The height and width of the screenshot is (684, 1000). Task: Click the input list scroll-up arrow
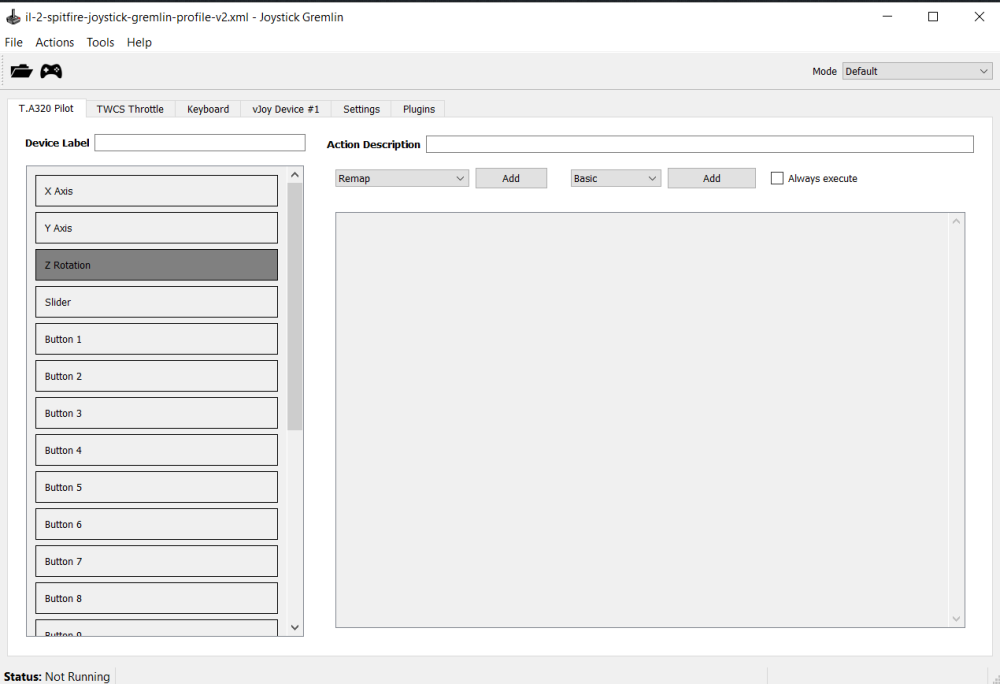pyautogui.click(x=294, y=176)
